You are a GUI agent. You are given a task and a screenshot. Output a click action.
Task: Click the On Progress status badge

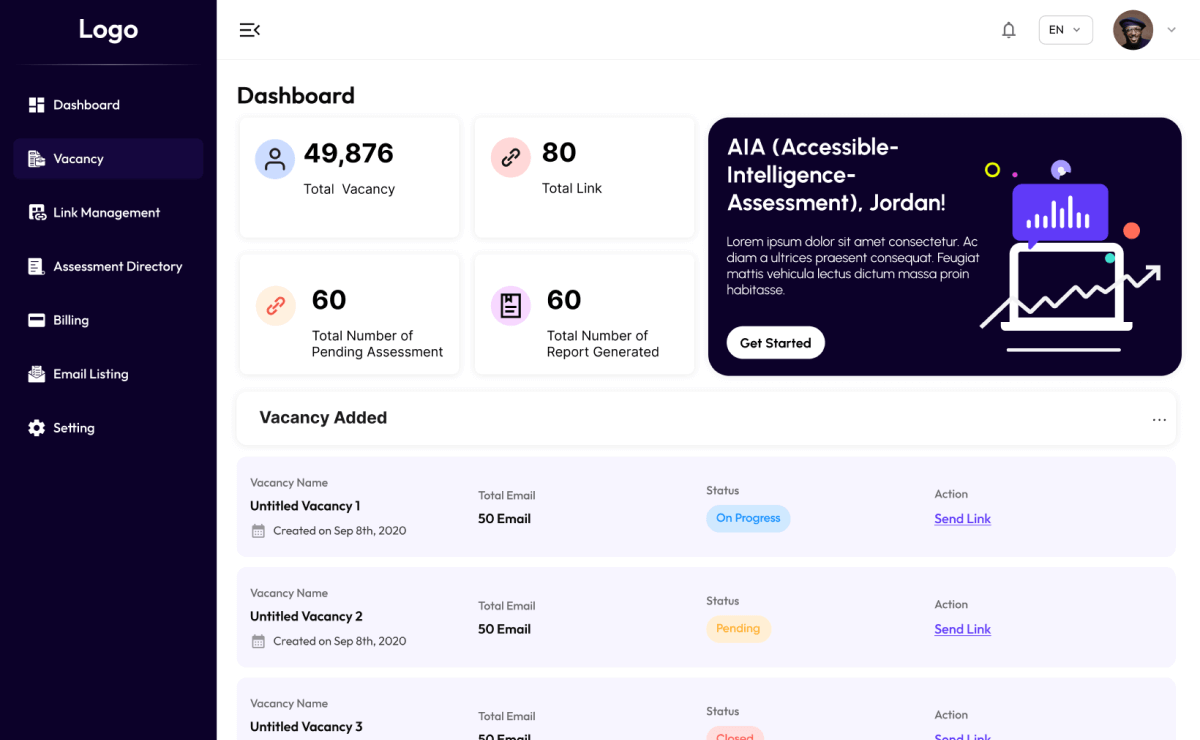point(748,518)
